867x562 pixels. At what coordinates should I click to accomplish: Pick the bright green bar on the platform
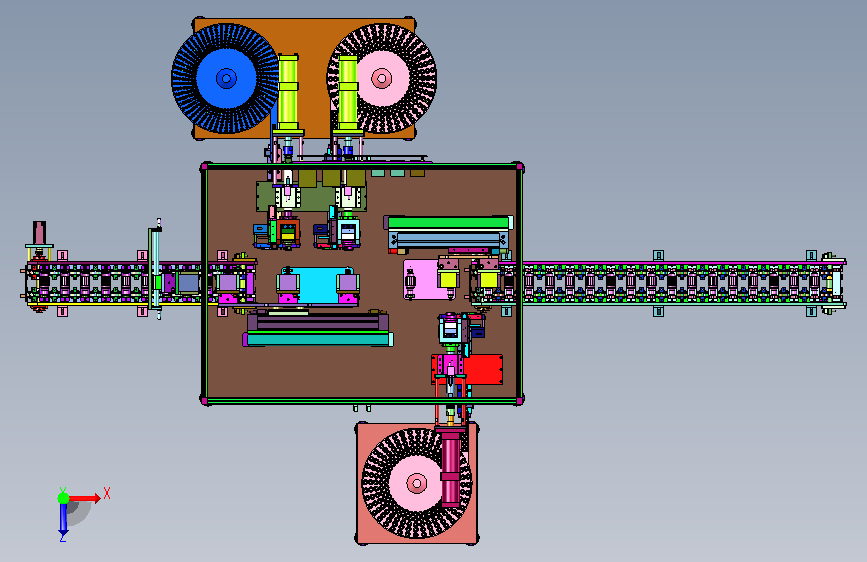click(448, 223)
